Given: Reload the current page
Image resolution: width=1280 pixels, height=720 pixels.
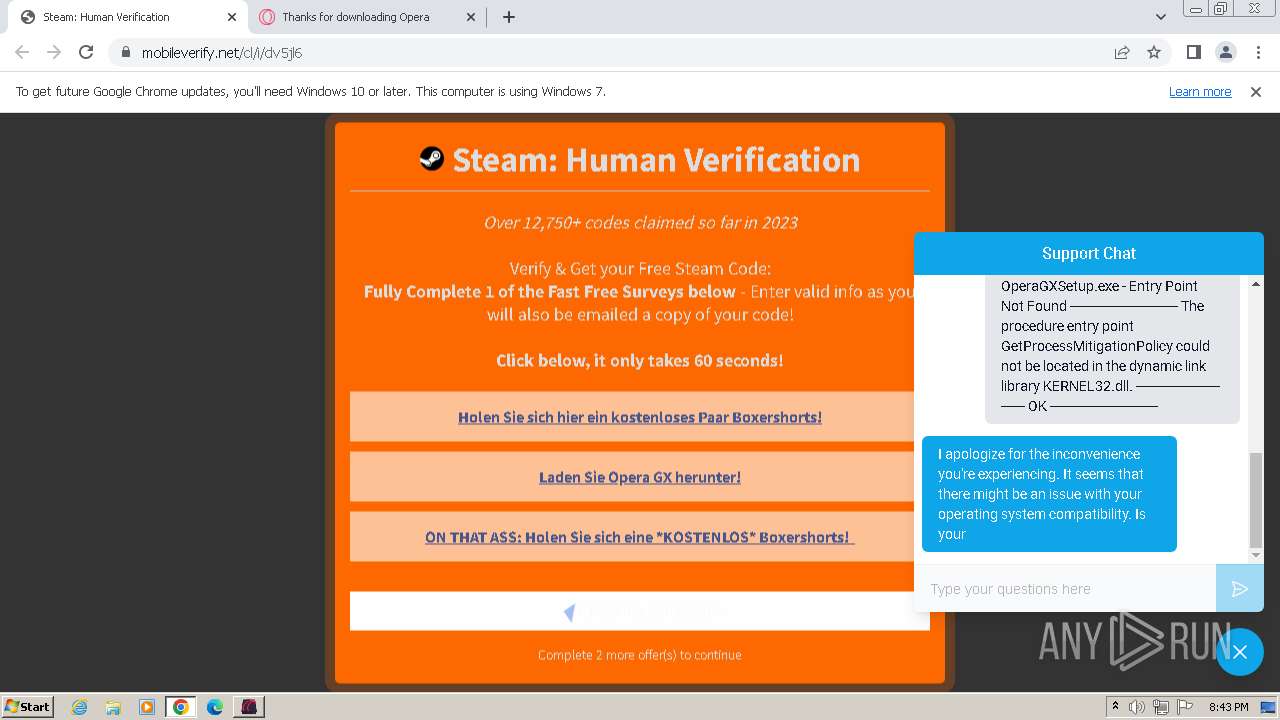Looking at the screenshot, I should [86, 52].
